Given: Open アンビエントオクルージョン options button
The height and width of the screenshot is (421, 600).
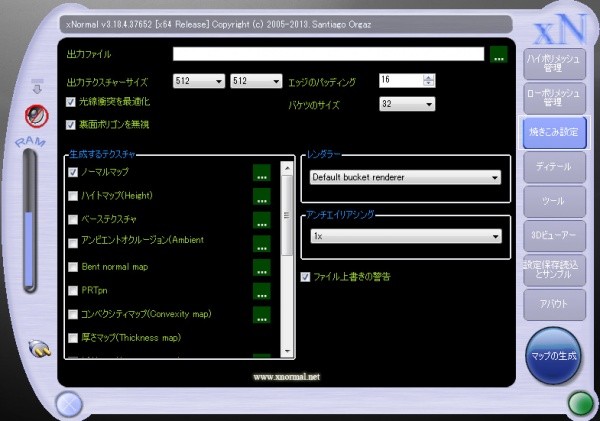Looking at the screenshot, I should 262,244.
